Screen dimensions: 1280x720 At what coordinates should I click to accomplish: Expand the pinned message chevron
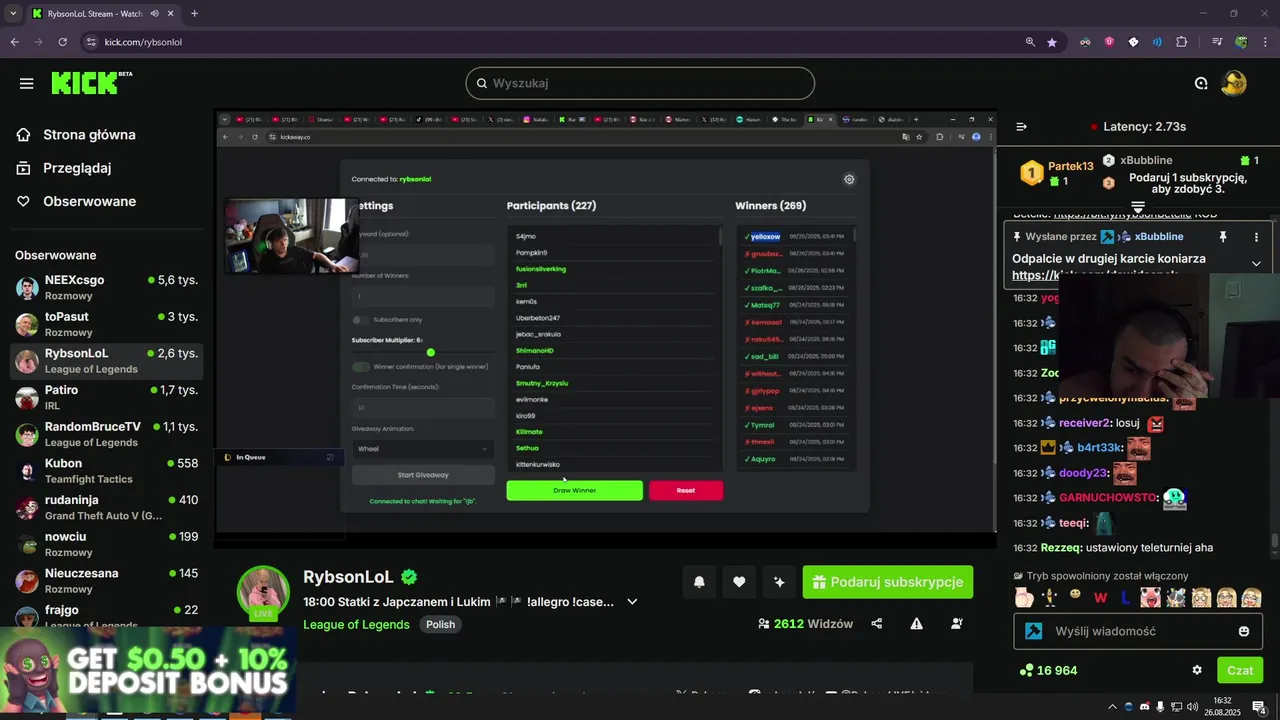(x=1256, y=263)
